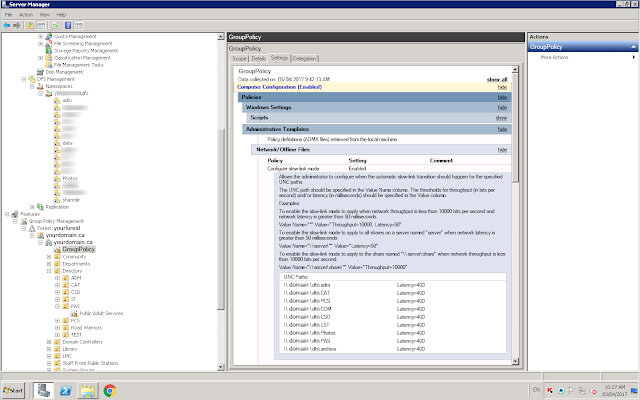Select the GroupPolicy item in the tree
Image resolution: width=640 pixels, height=400 pixels.
[x=78, y=249]
